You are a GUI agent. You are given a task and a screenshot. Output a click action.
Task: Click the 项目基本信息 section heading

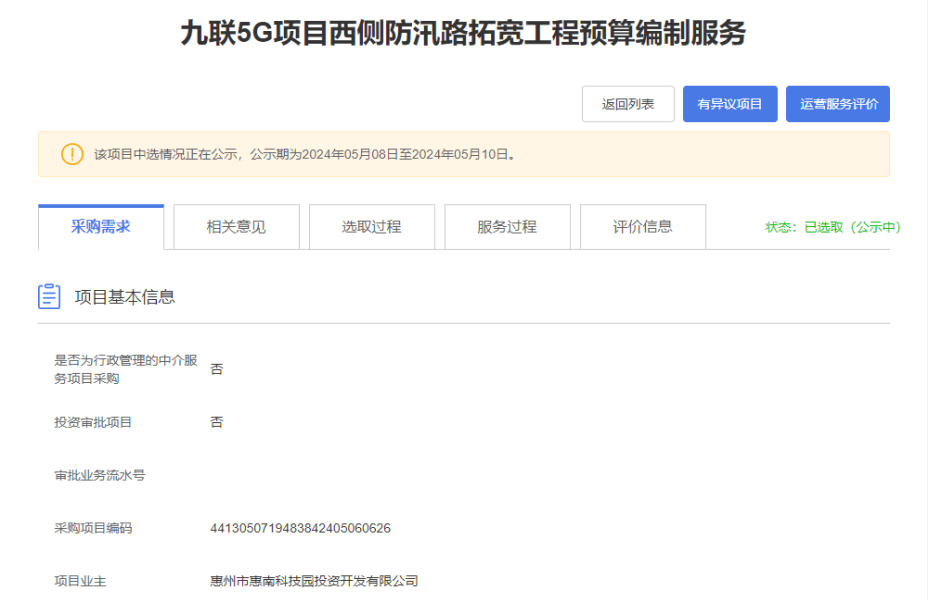[x=125, y=297]
